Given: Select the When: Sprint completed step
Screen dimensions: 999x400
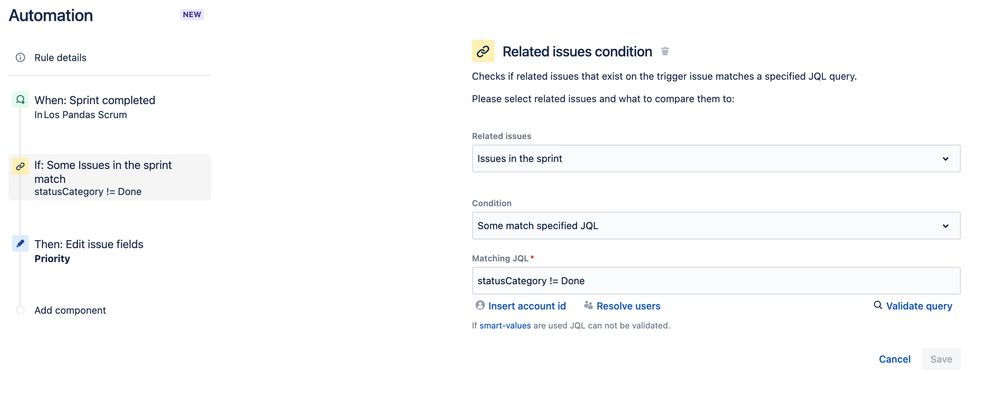Looking at the screenshot, I should (x=95, y=100).
